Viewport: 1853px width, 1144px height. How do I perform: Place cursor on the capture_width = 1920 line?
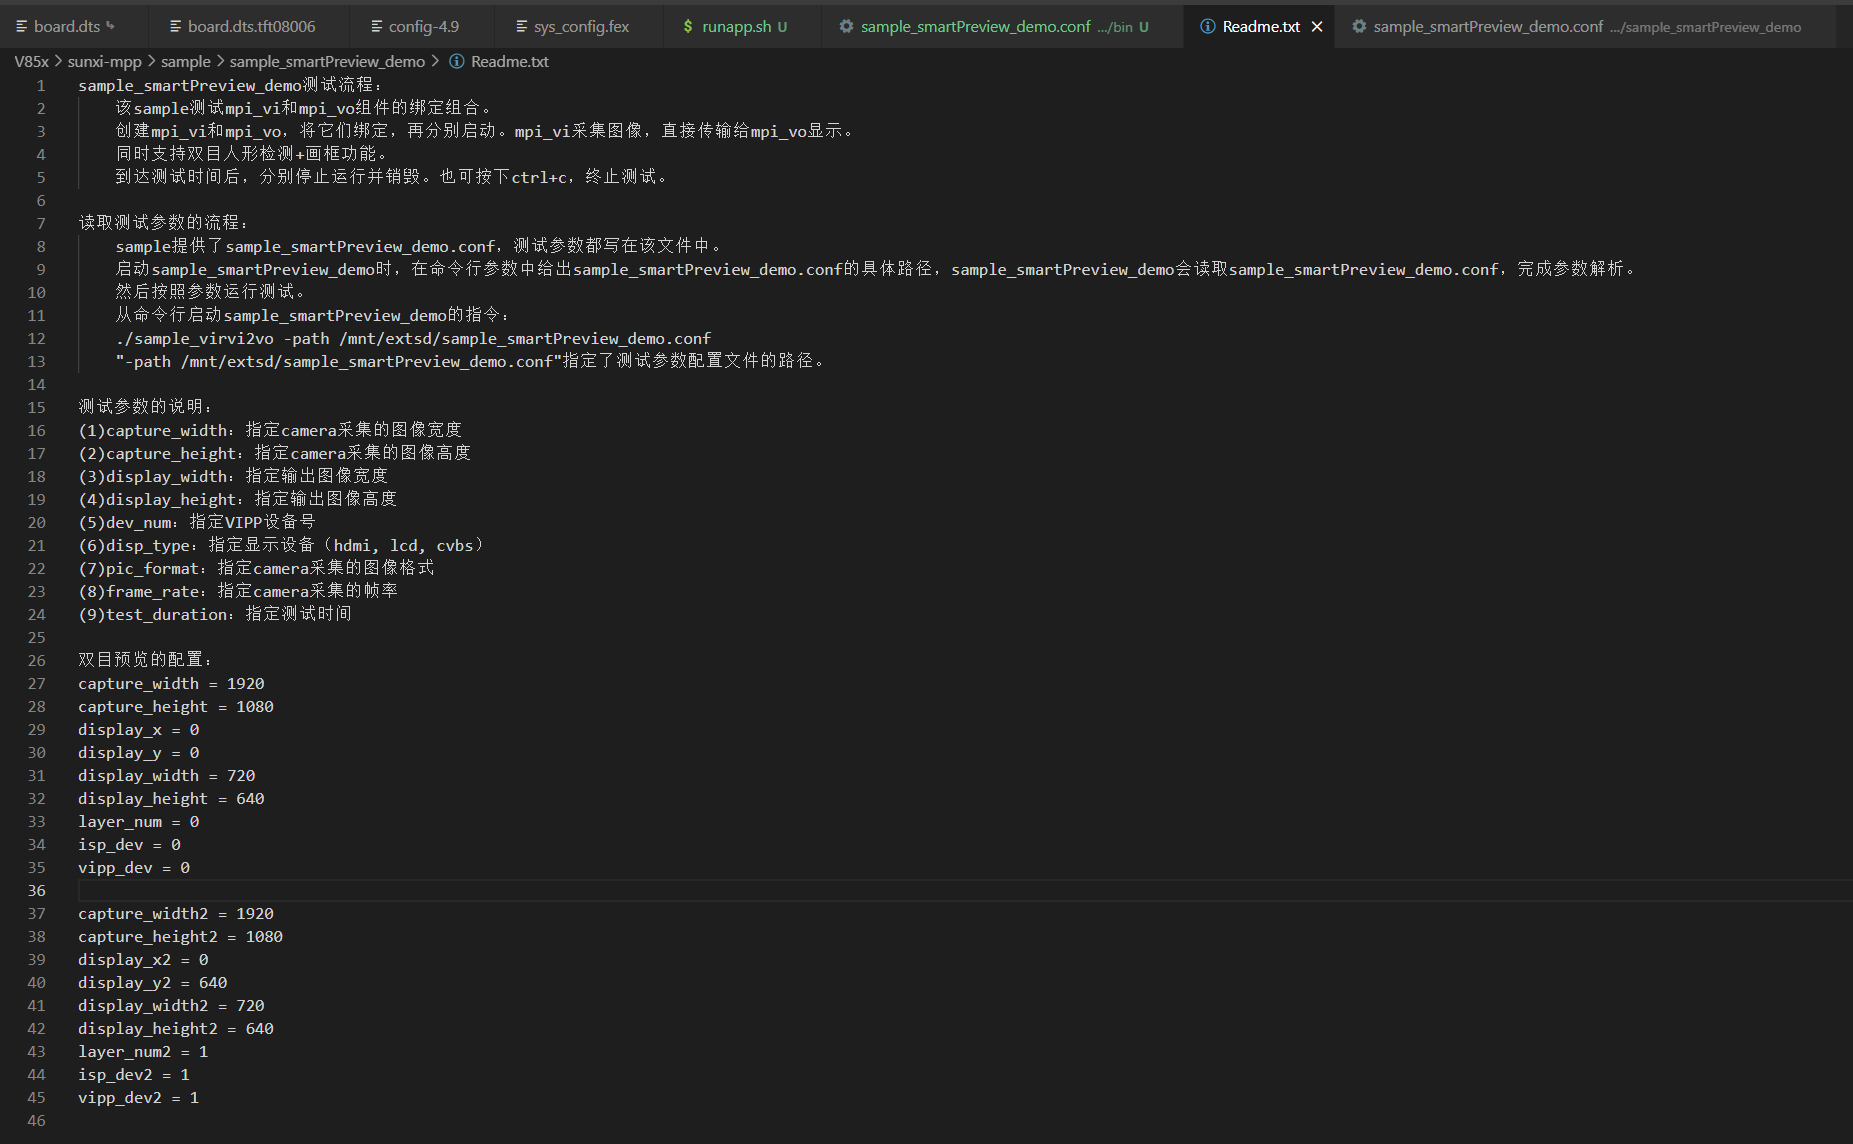click(x=171, y=684)
